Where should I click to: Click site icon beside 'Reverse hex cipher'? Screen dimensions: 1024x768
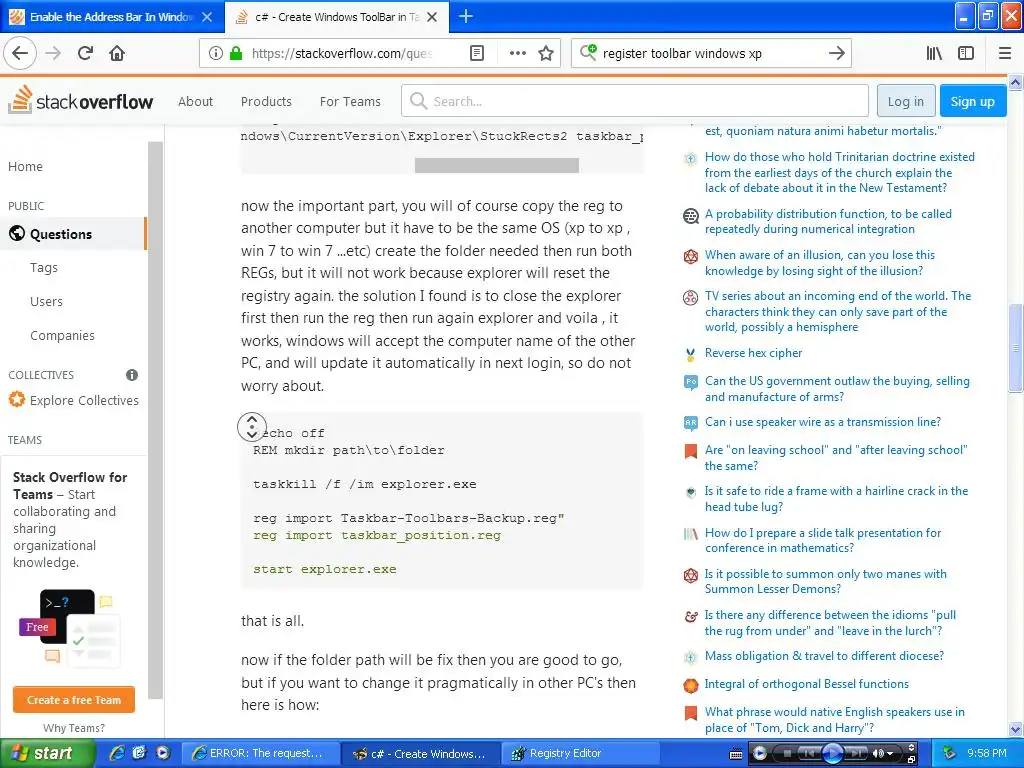[690, 355]
